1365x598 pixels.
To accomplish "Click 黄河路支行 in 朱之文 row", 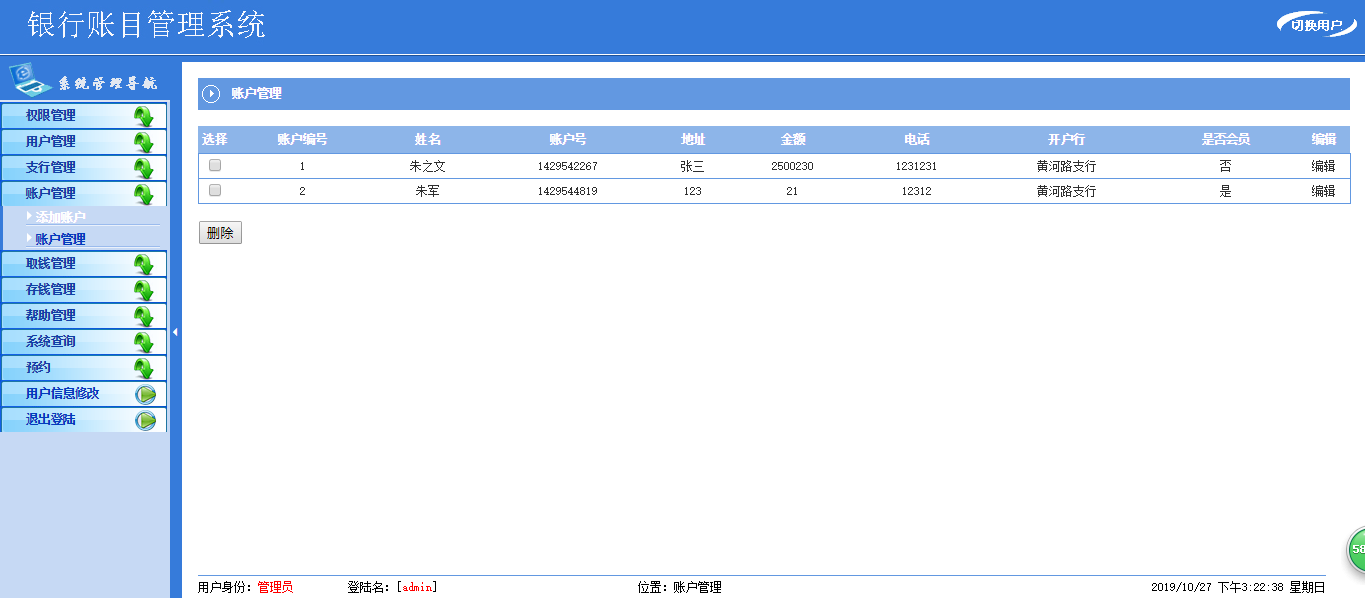I will point(1066,167).
